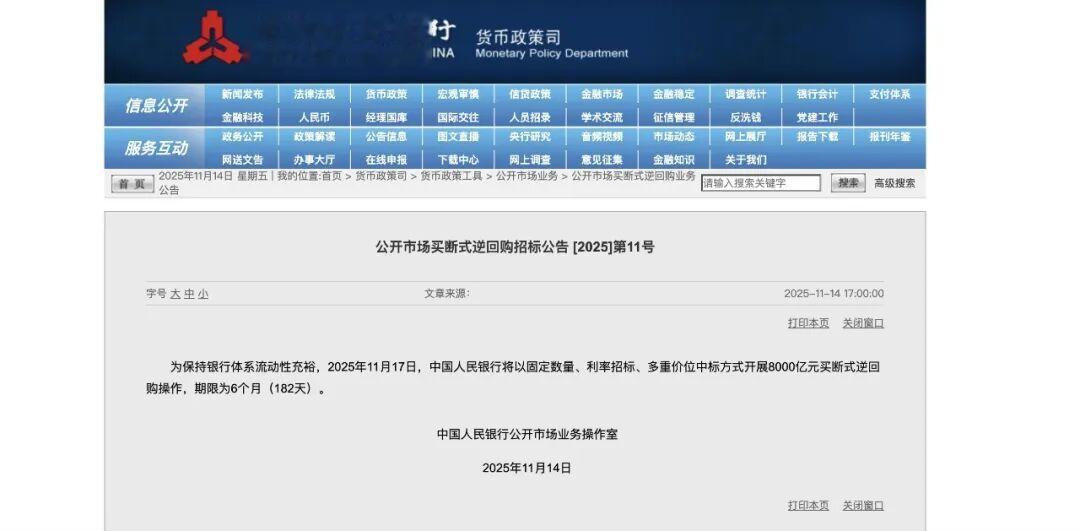Image resolution: width=1080 pixels, height=531 pixels.
Task: Open the 金融科技 menu item
Action: 242,117
